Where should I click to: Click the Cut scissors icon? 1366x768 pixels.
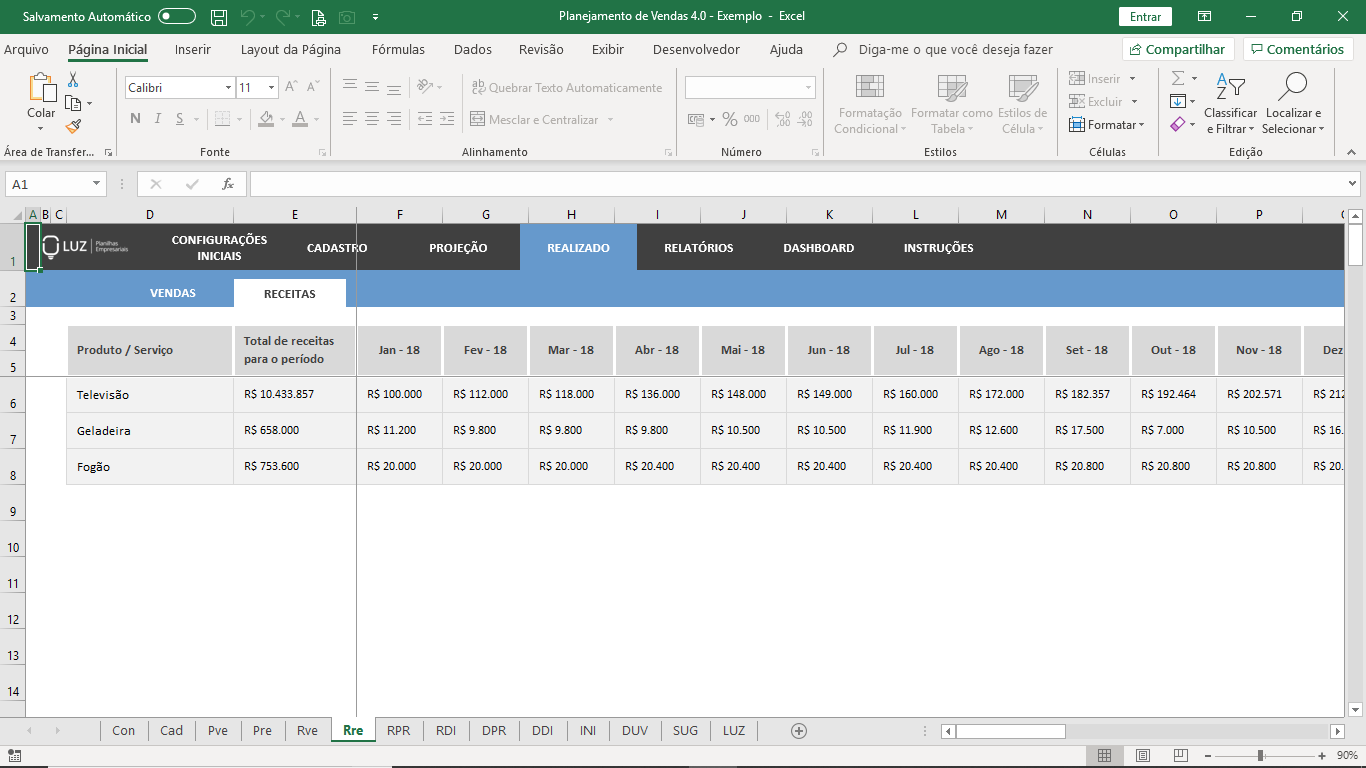coord(73,80)
